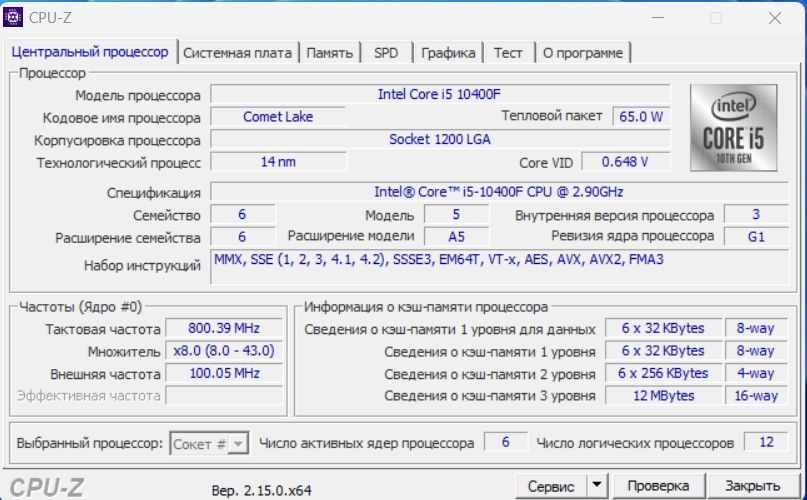Viewport: 807px width, 500px height.
Task: Click the 4-way L2 associativity value
Action: point(756,373)
